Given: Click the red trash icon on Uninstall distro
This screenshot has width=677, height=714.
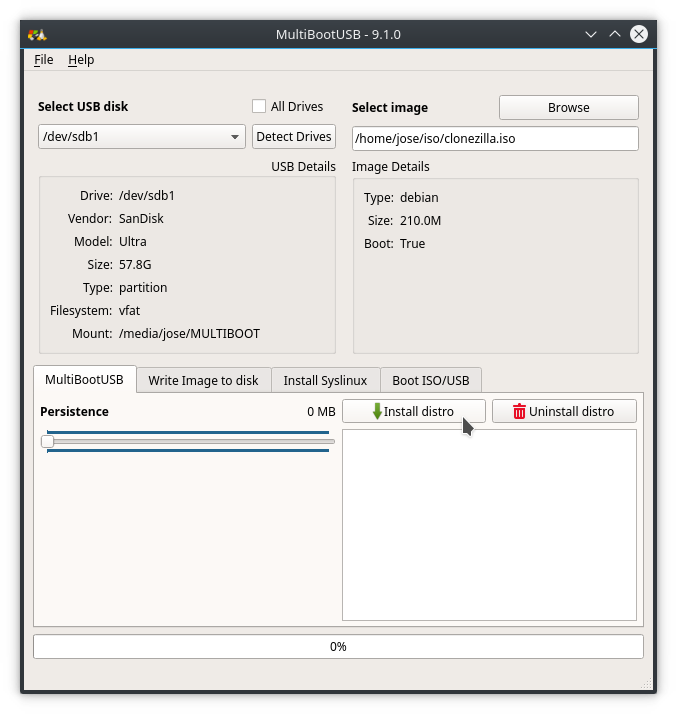Looking at the screenshot, I should click(519, 411).
